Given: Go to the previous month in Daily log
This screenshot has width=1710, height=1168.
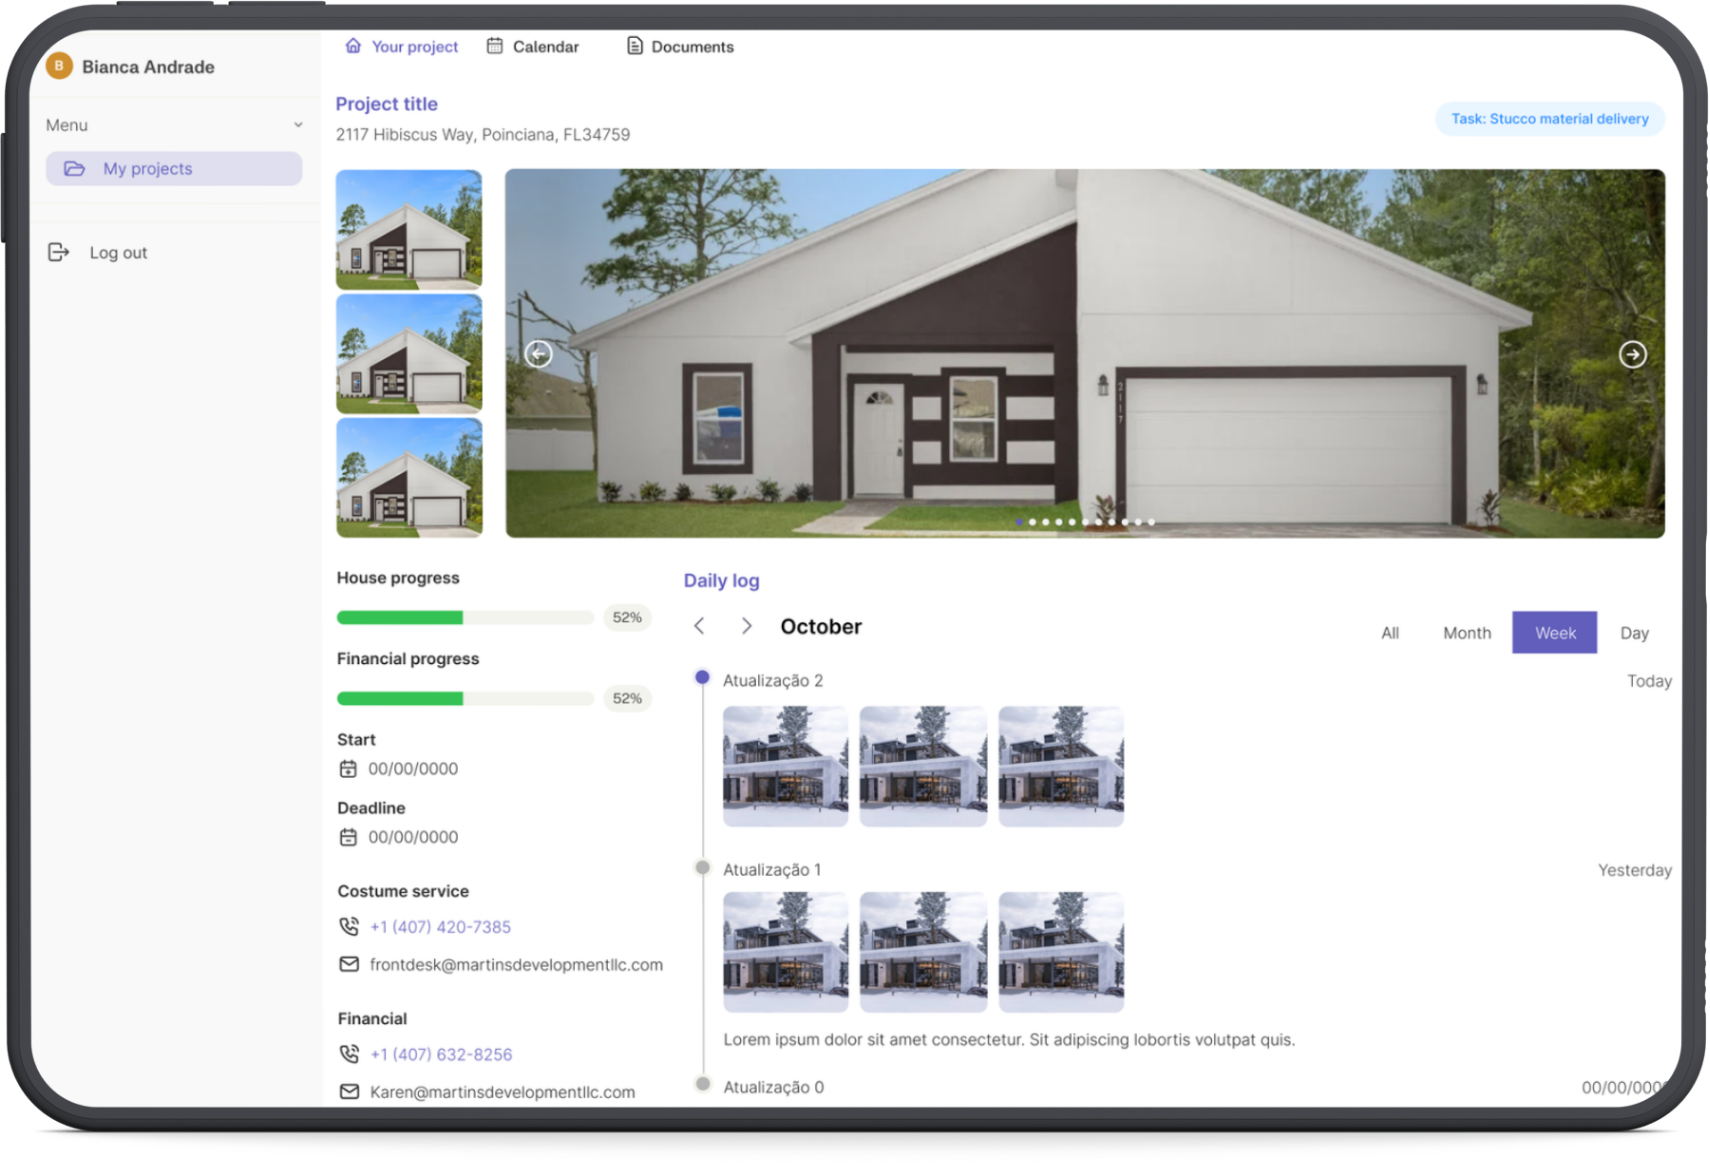Looking at the screenshot, I should 699,626.
